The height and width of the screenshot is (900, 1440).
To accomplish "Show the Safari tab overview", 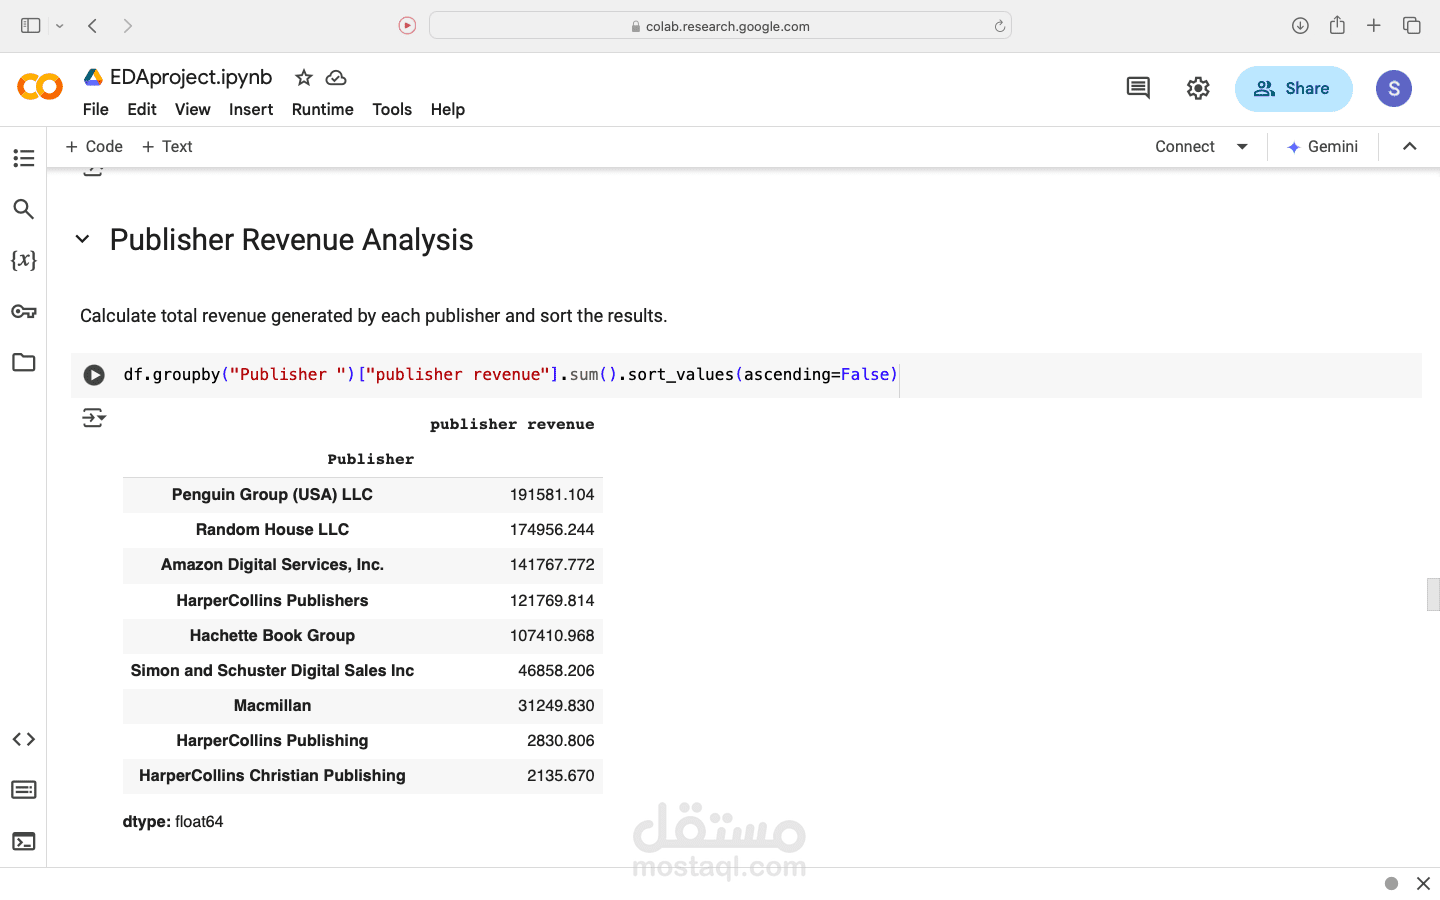I will click(1412, 26).
